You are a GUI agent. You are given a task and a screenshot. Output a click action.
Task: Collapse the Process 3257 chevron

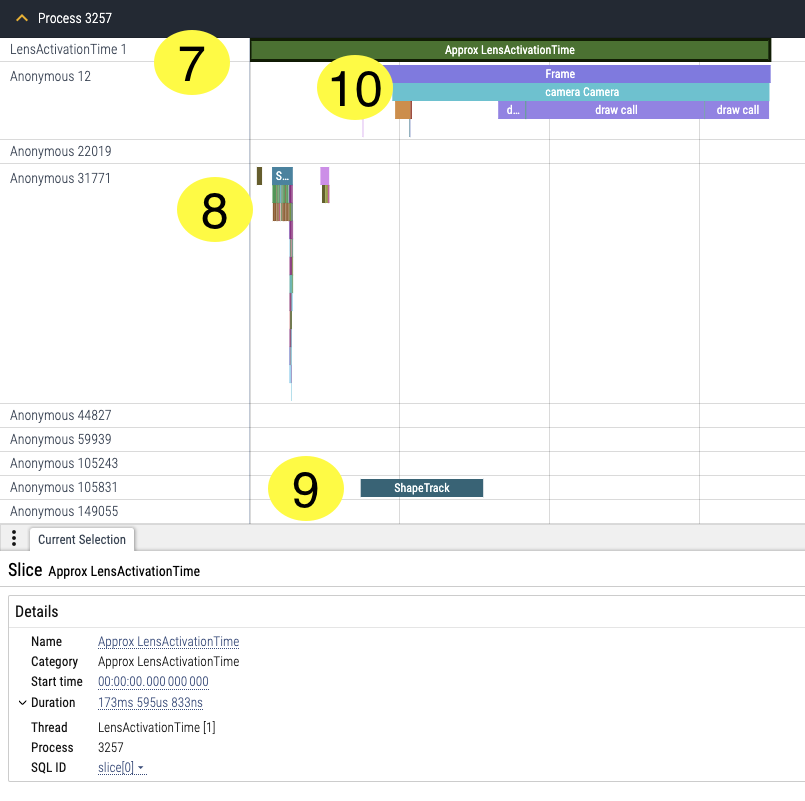click(x=22, y=18)
